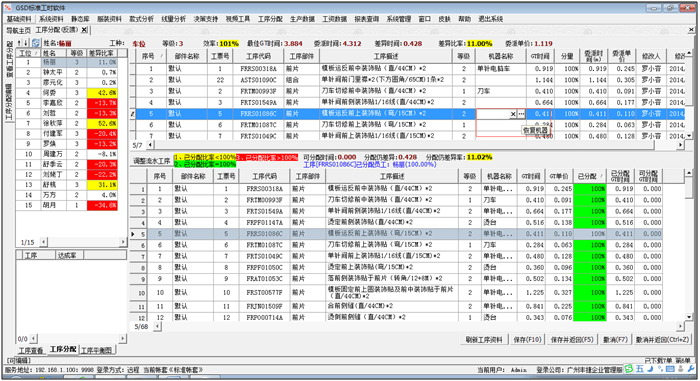Close the 工序分配(反馈) tab with its X
700x381 pixels.
tap(84, 30)
